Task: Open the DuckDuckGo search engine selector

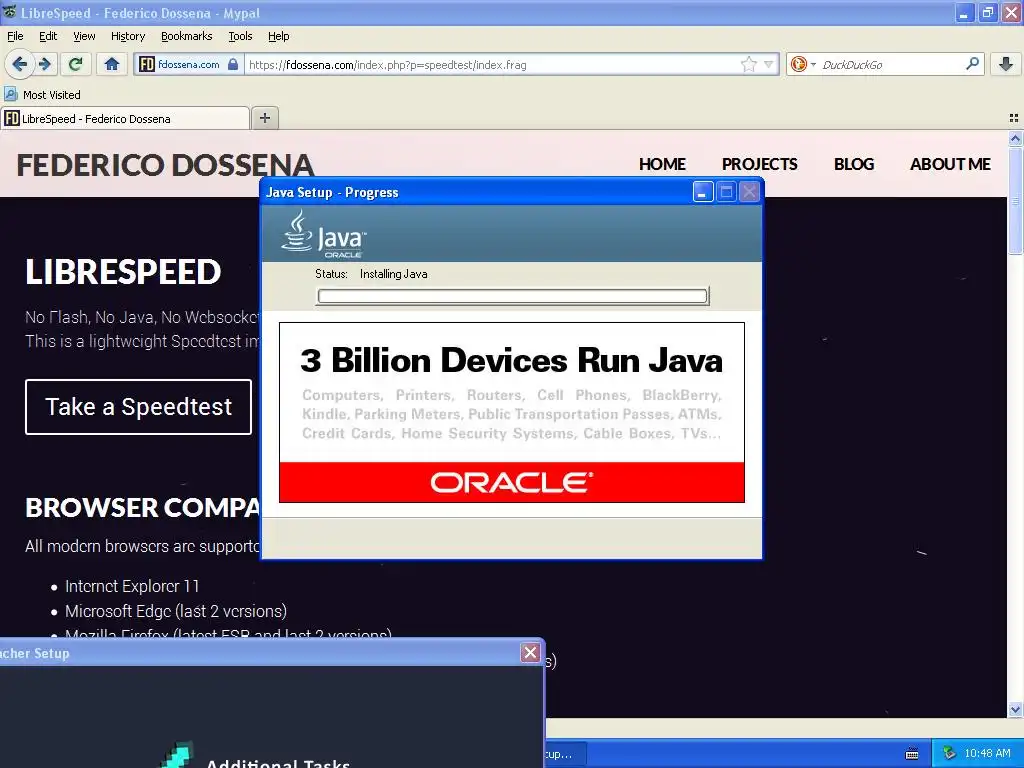Action: click(803, 64)
